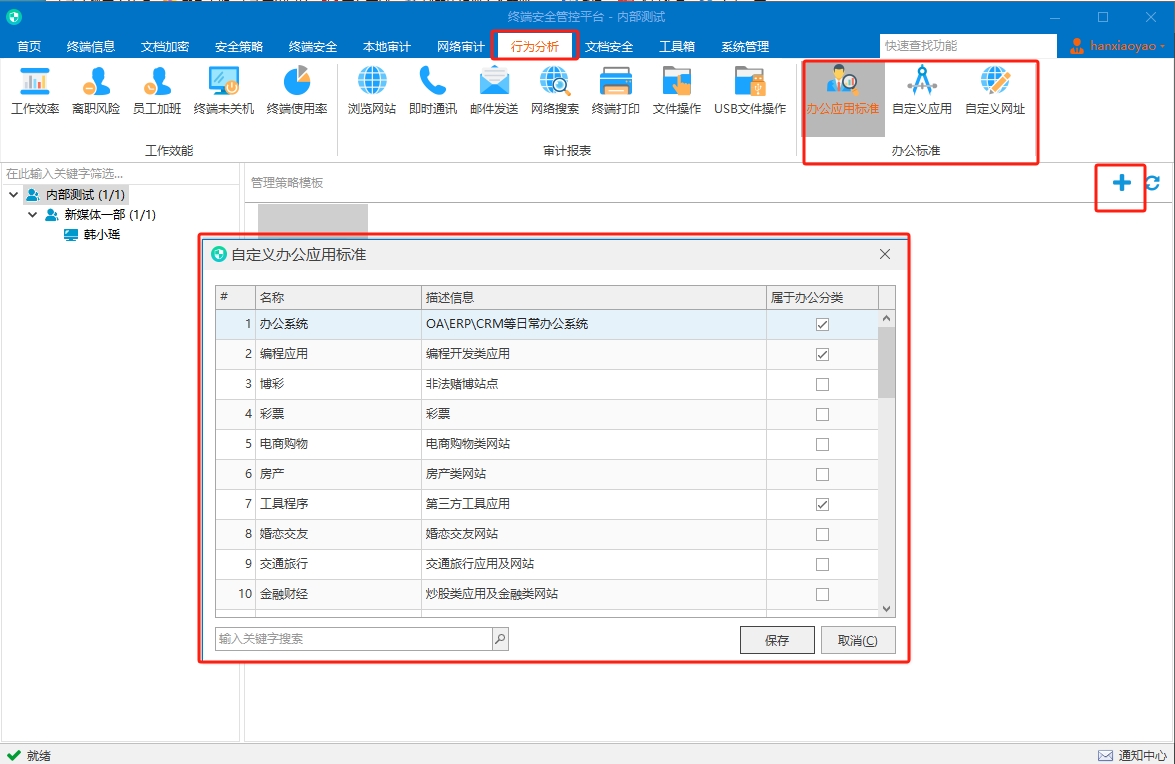This screenshot has width=1175, height=764.
Task: Open the 即时通讯 phone icon
Action: 432,91
